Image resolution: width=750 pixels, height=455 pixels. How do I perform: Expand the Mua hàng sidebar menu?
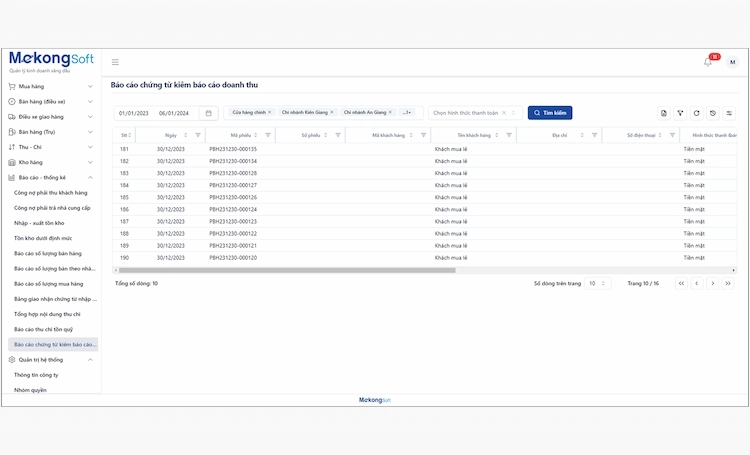tap(50, 87)
